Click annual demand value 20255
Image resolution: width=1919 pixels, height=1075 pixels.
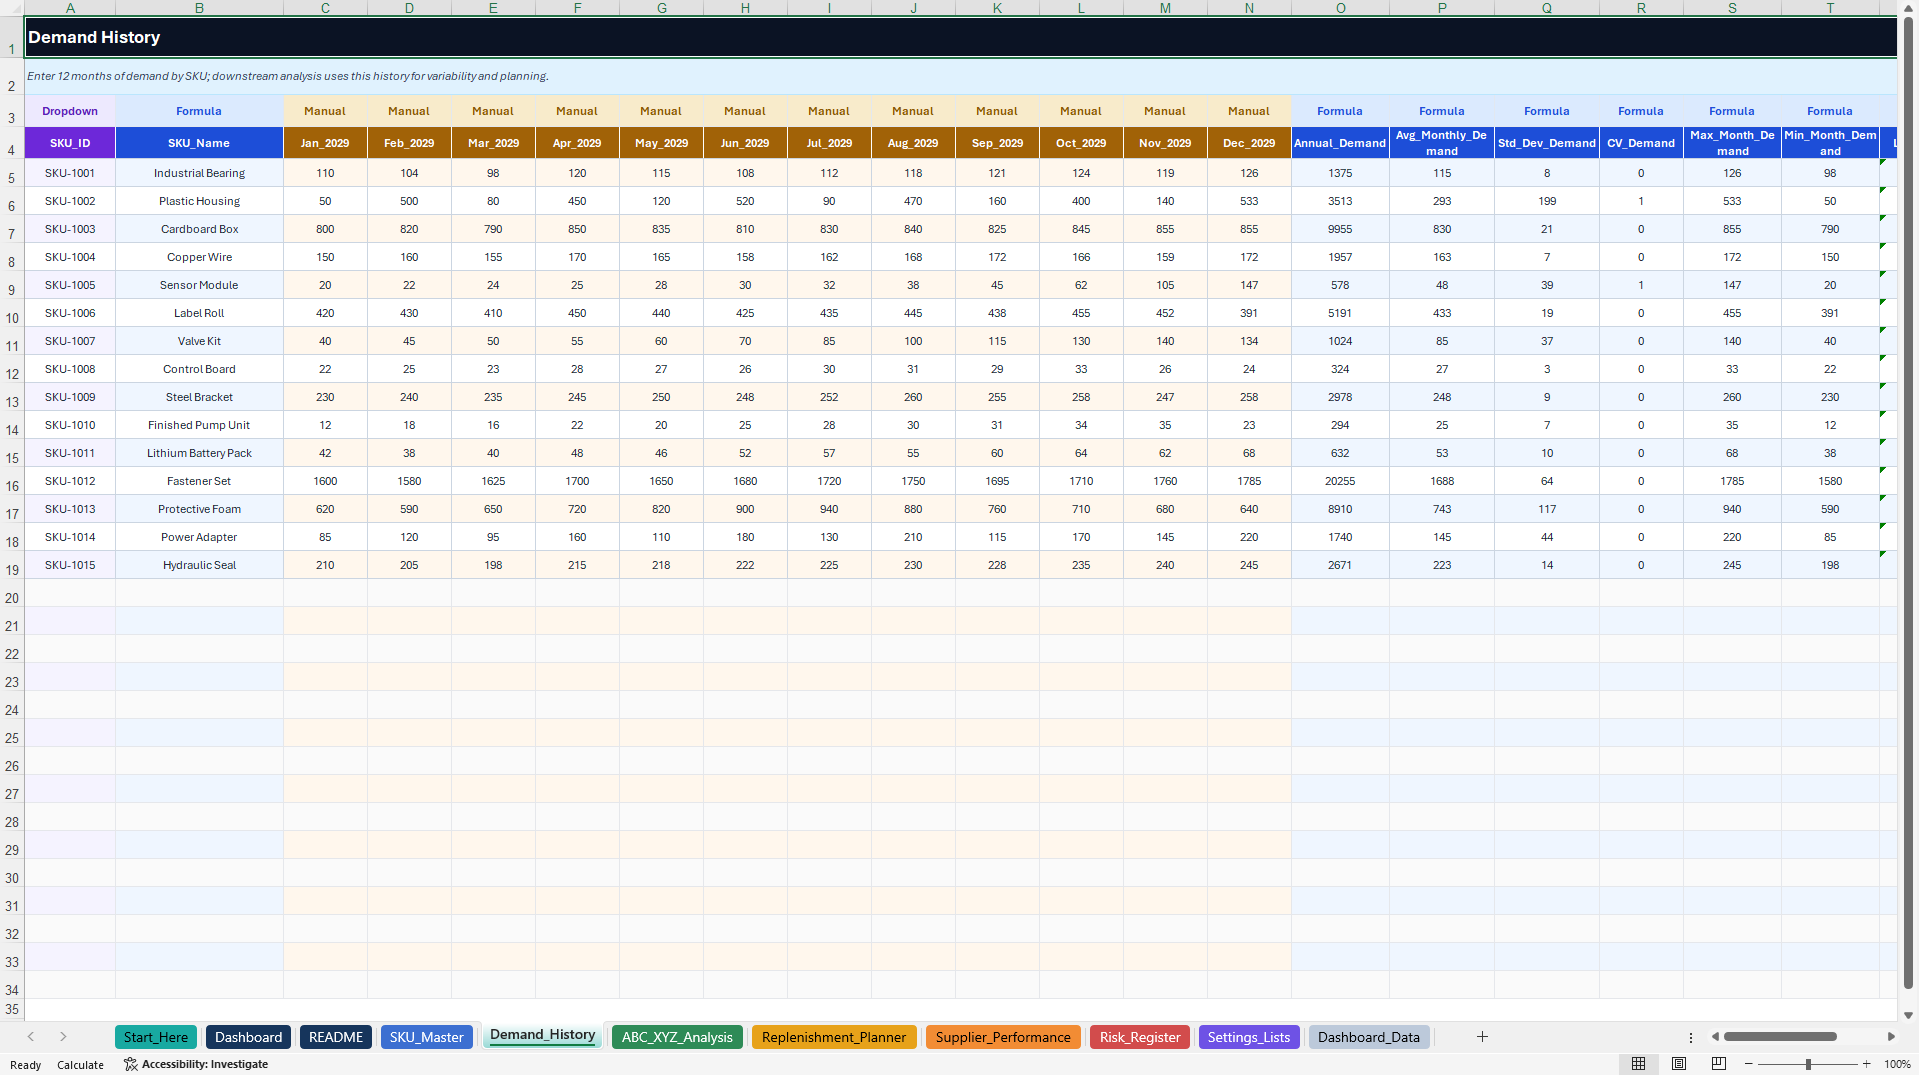1340,481
